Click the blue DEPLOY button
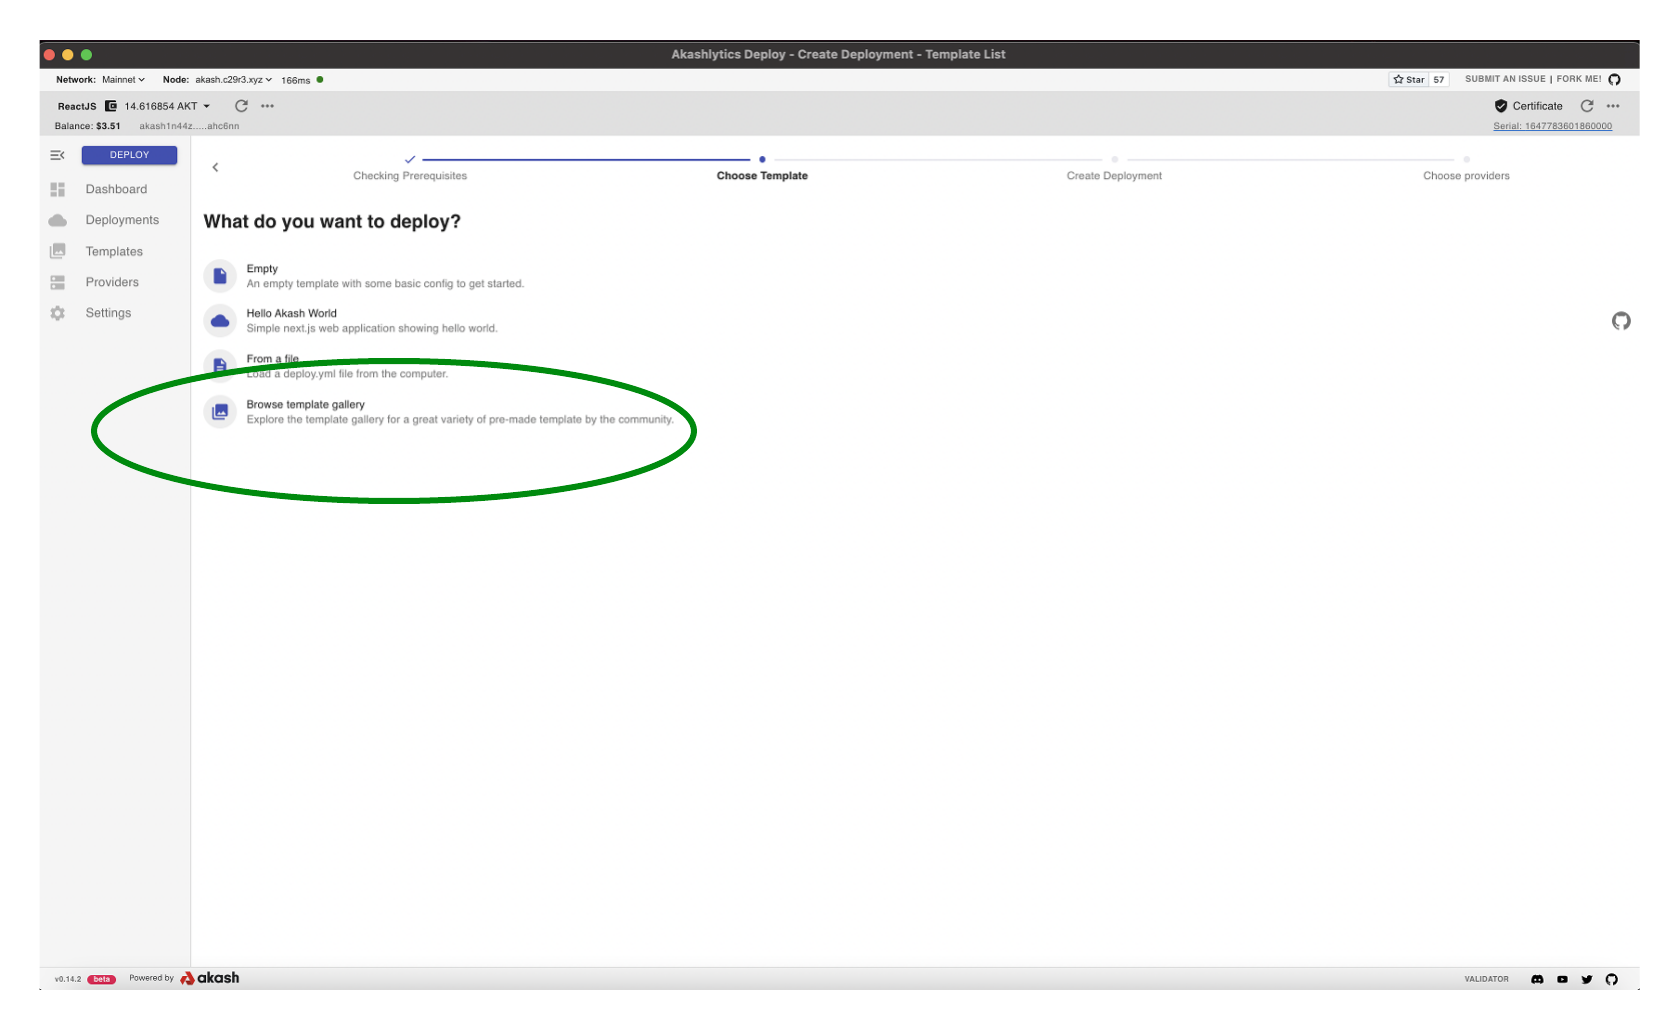The width and height of the screenshot is (1680, 1029). 129,155
